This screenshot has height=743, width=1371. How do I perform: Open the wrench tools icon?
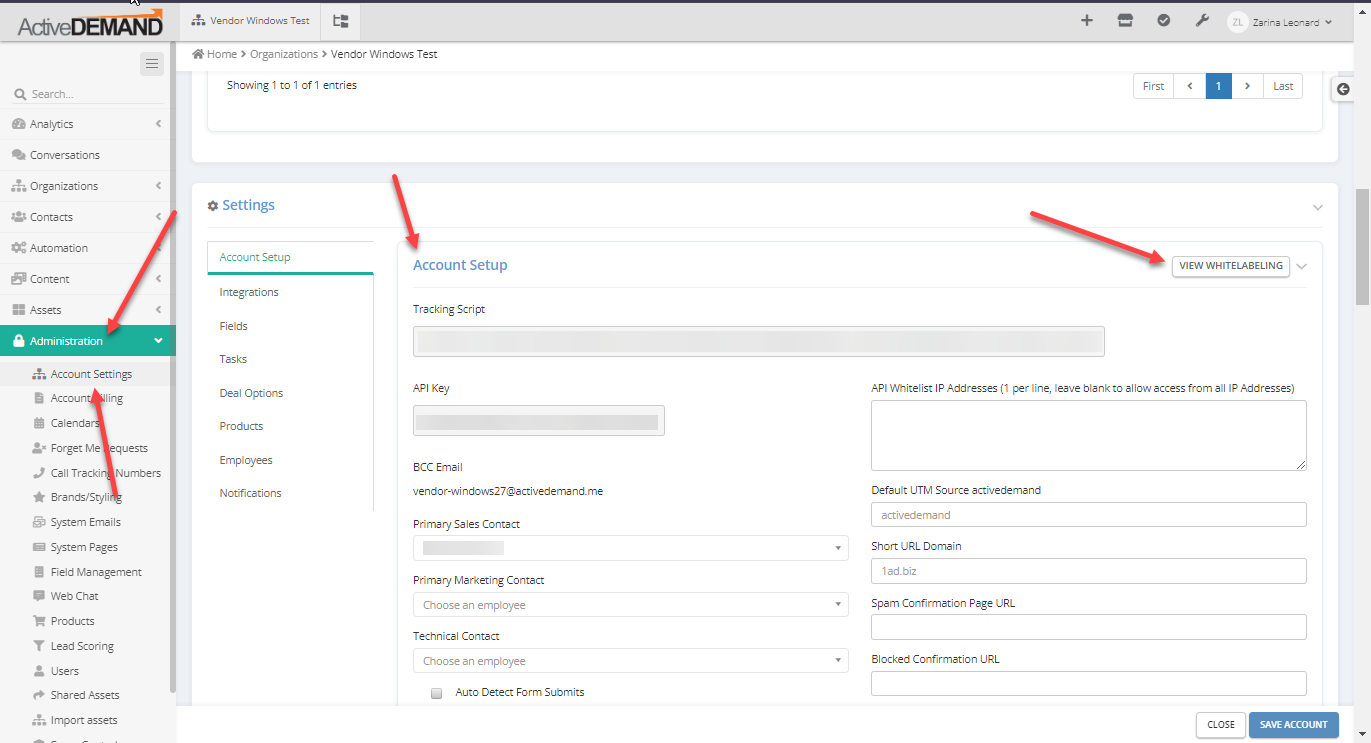pos(1202,20)
